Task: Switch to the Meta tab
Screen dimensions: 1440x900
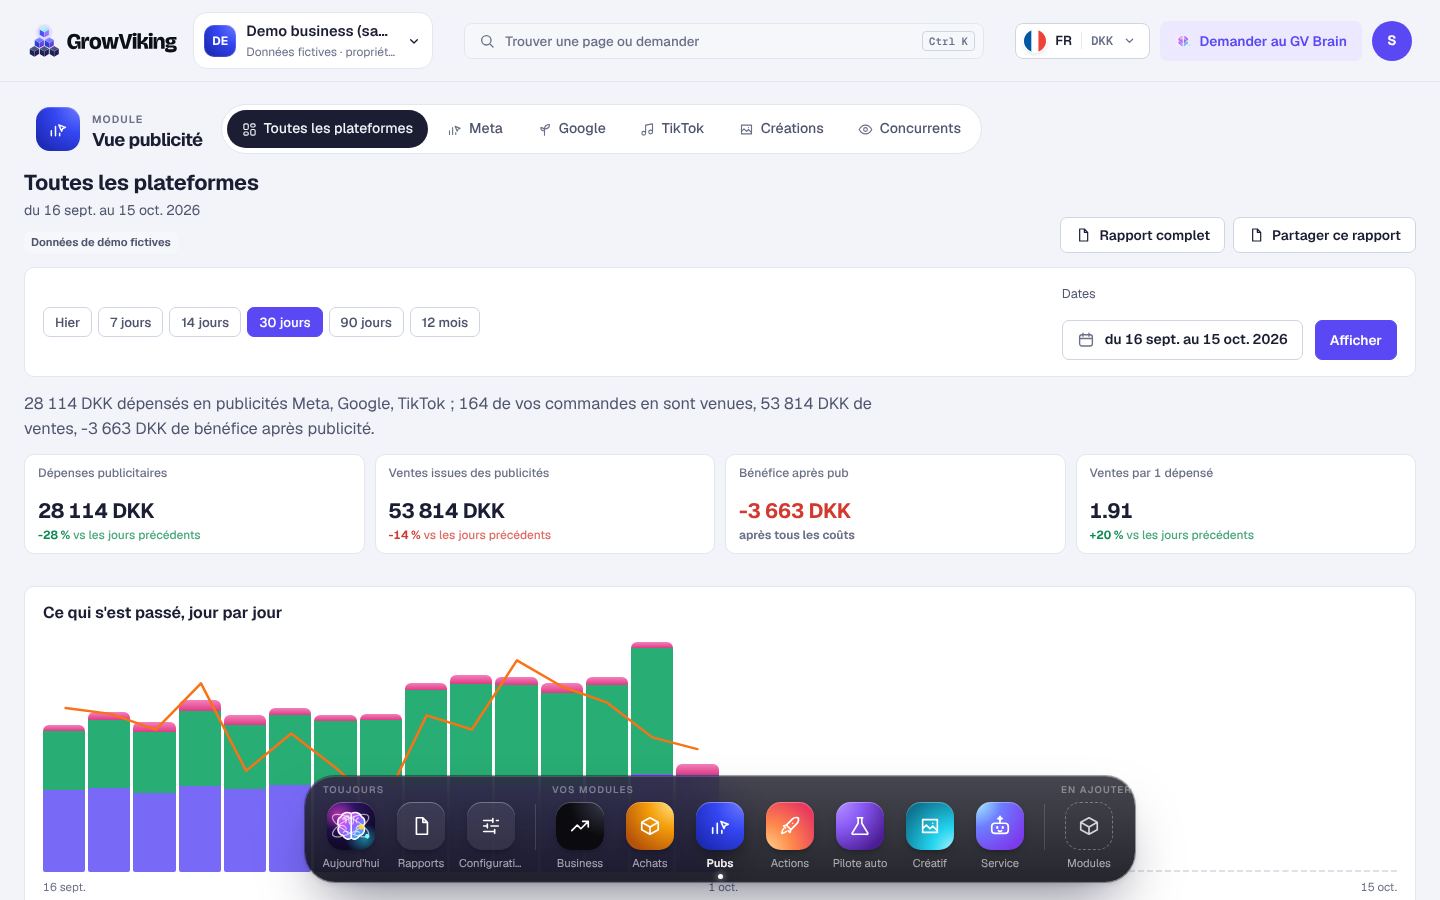Action: click(475, 129)
